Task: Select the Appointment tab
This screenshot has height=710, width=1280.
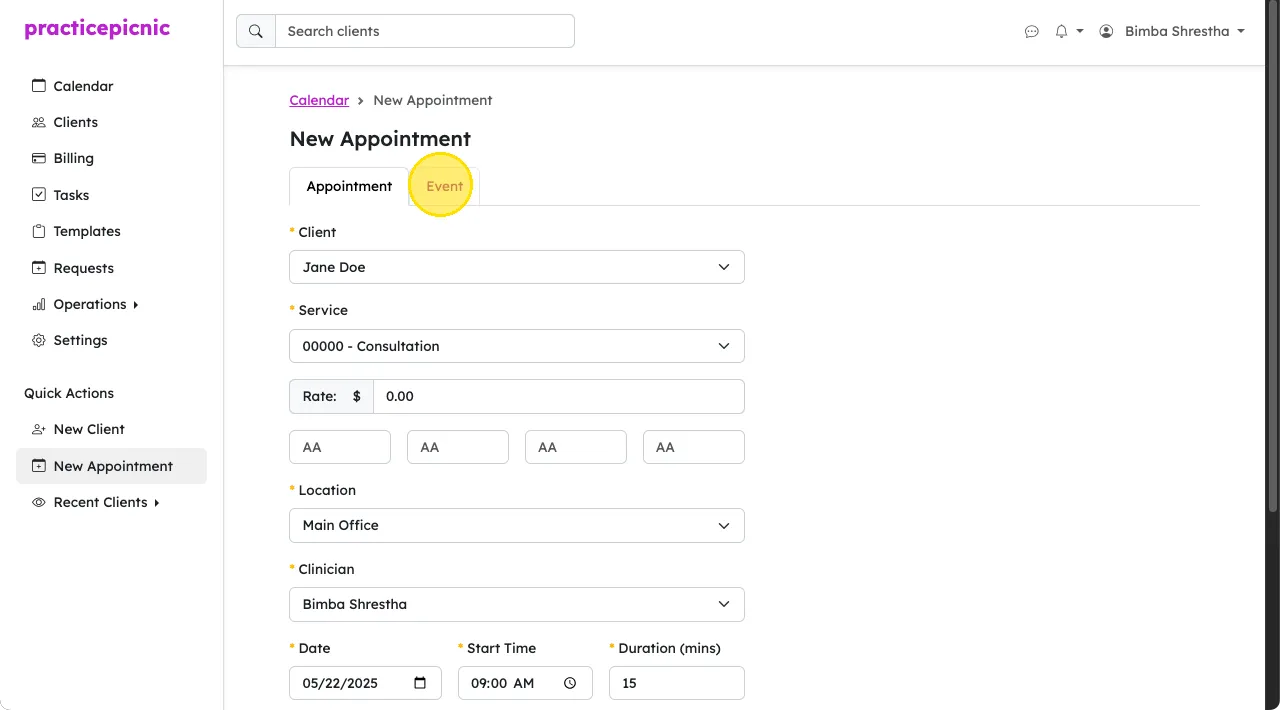Action: tap(349, 186)
